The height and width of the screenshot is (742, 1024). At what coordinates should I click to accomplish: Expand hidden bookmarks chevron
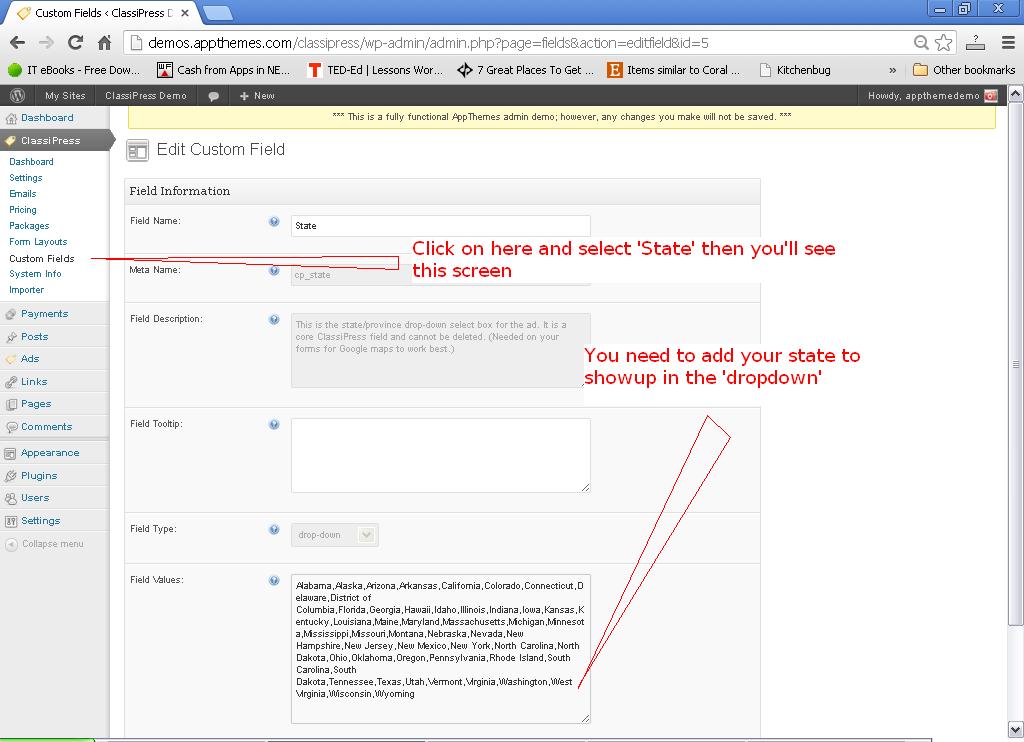coord(893,70)
